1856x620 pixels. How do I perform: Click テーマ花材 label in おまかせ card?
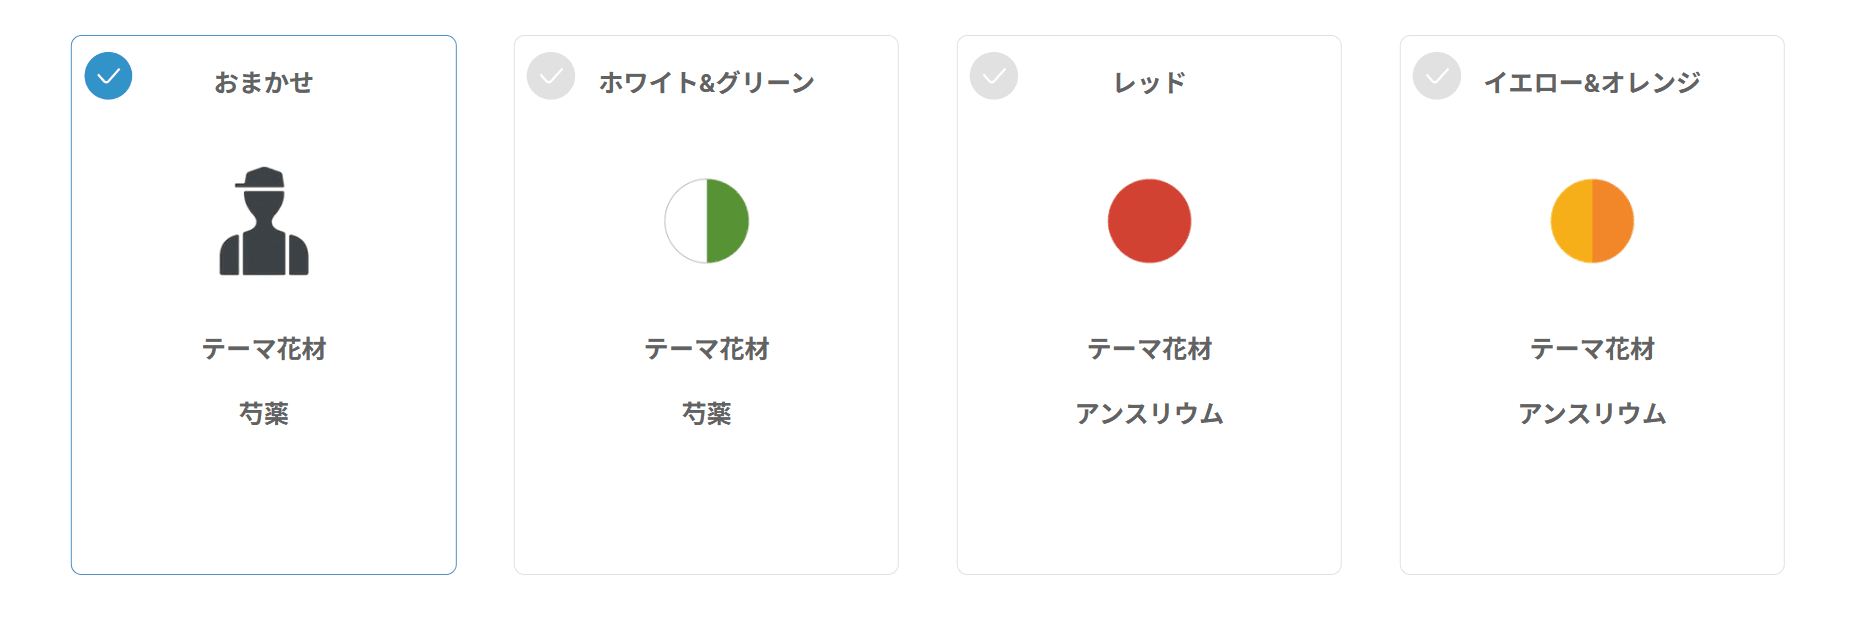[264, 349]
